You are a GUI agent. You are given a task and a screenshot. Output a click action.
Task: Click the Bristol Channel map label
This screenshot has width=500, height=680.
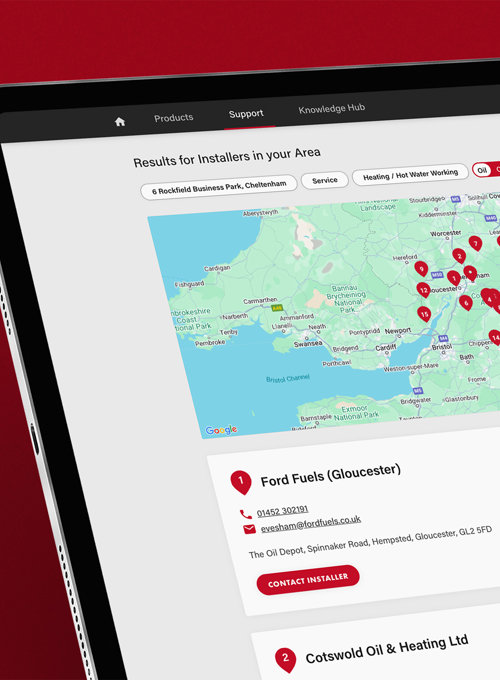pyautogui.click(x=288, y=378)
